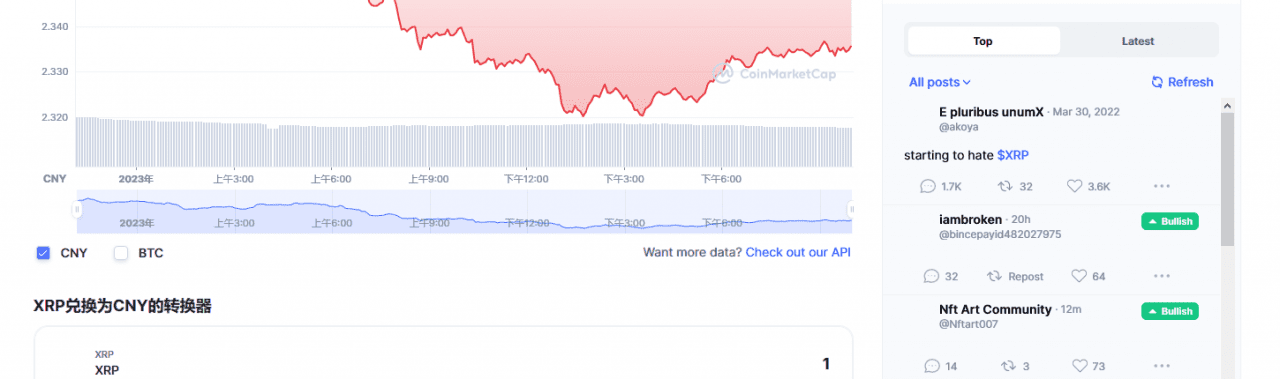Repost the E pluribus unumX post

click(x=1015, y=186)
